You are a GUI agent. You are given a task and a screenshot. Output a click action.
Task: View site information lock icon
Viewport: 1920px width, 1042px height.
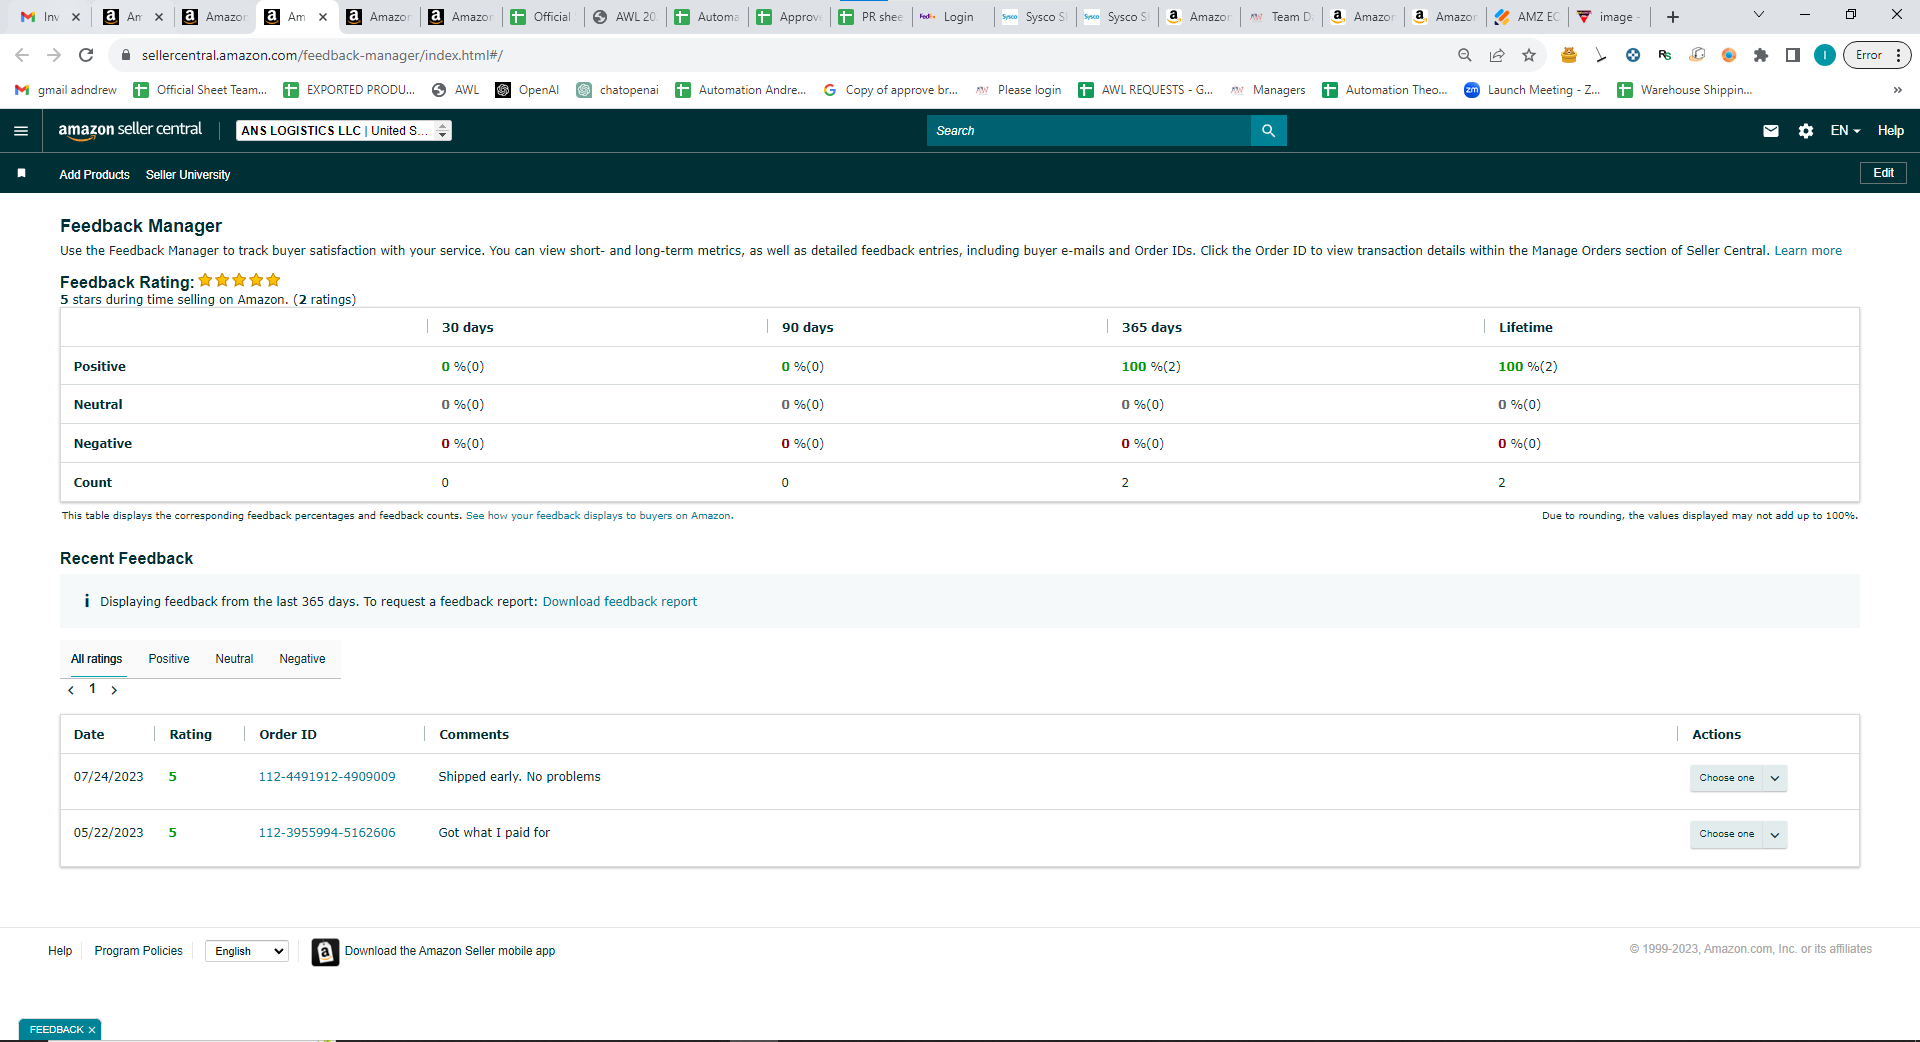[x=126, y=55]
